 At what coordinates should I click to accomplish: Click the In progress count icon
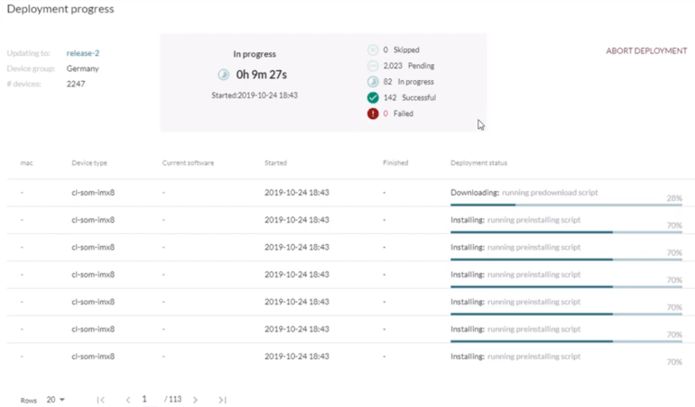pyautogui.click(x=373, y=81)
